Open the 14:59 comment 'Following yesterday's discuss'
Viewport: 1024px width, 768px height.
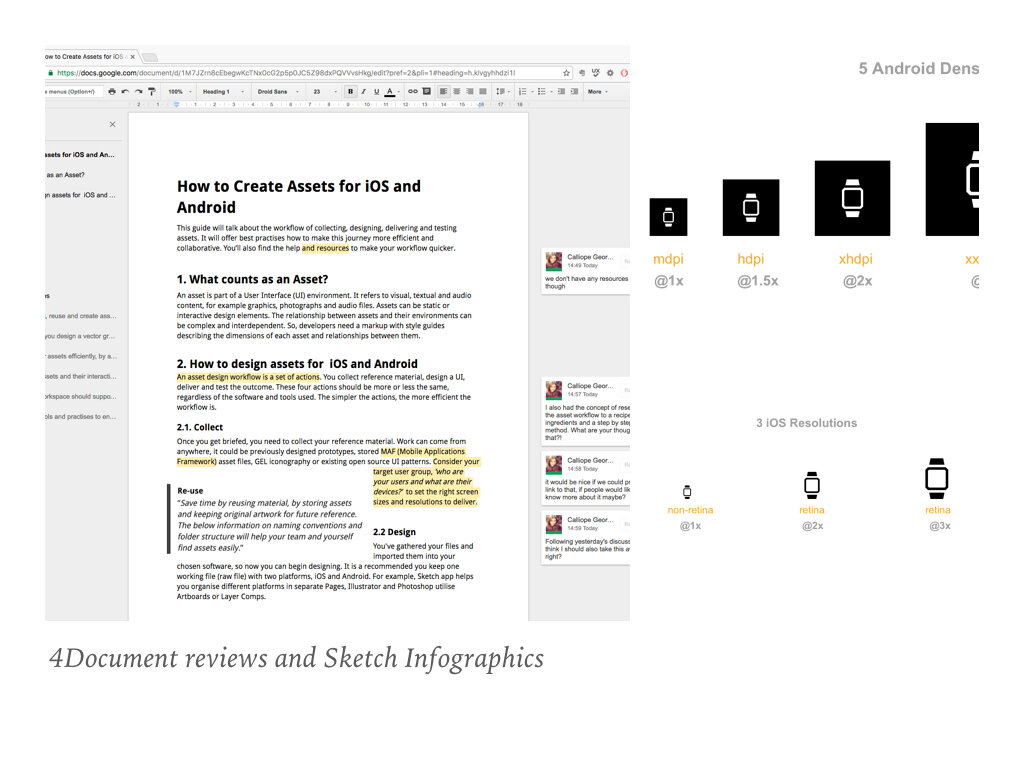click(x=586, y=538)
